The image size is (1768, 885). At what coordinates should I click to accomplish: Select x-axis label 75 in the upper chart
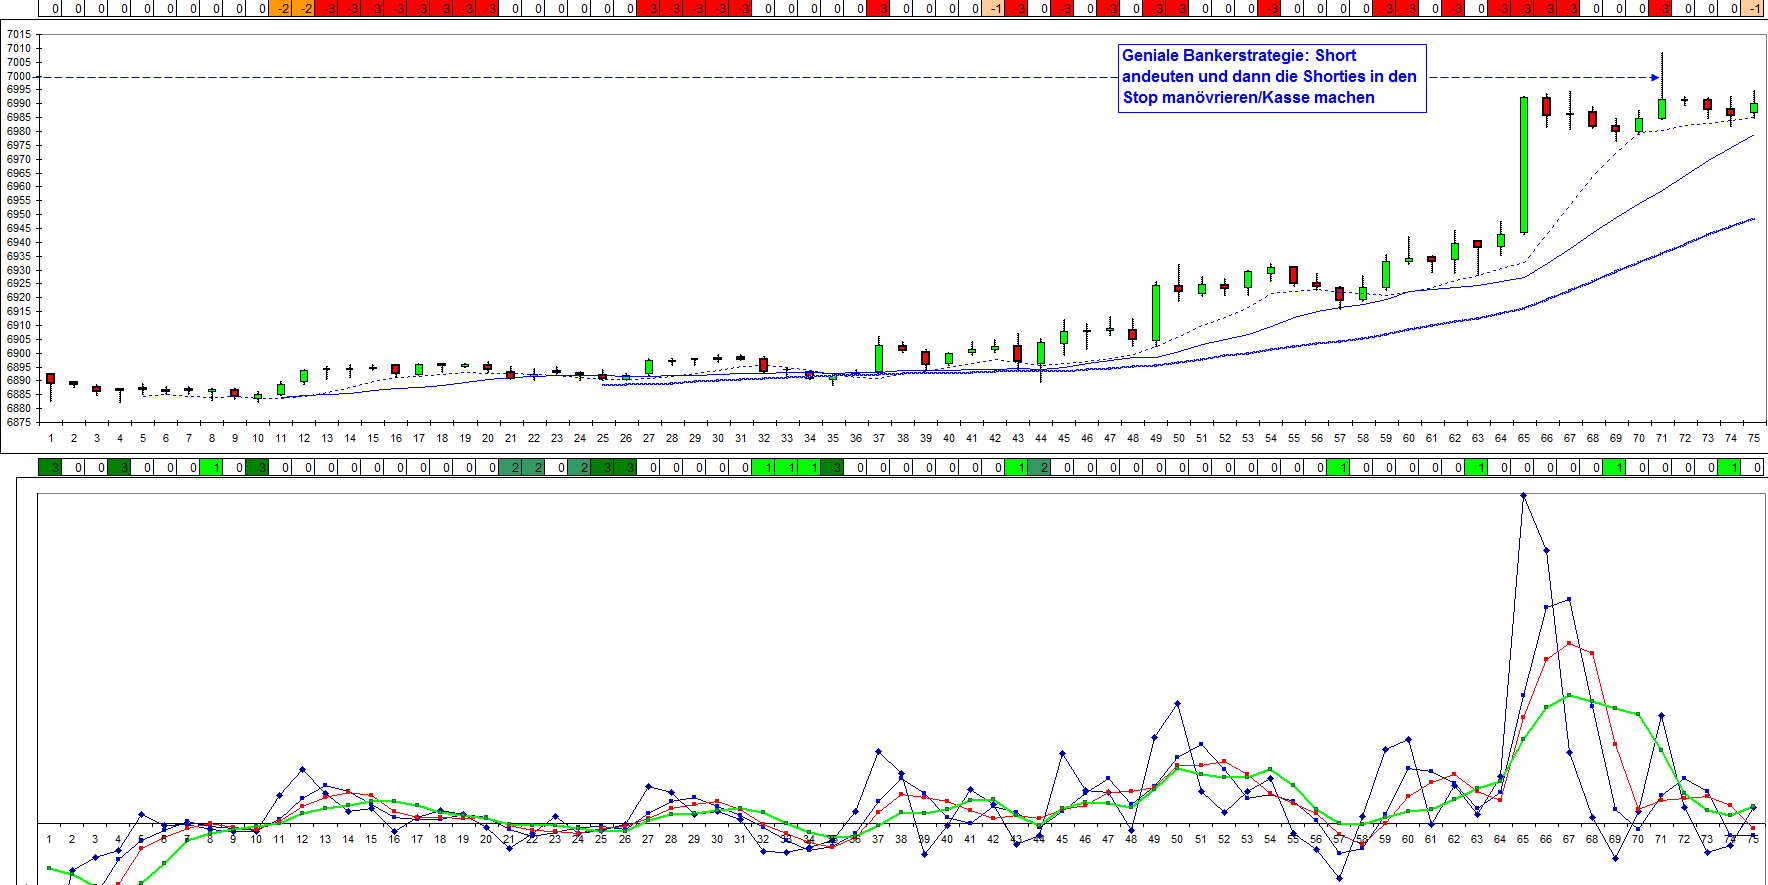click(1753, 438)
